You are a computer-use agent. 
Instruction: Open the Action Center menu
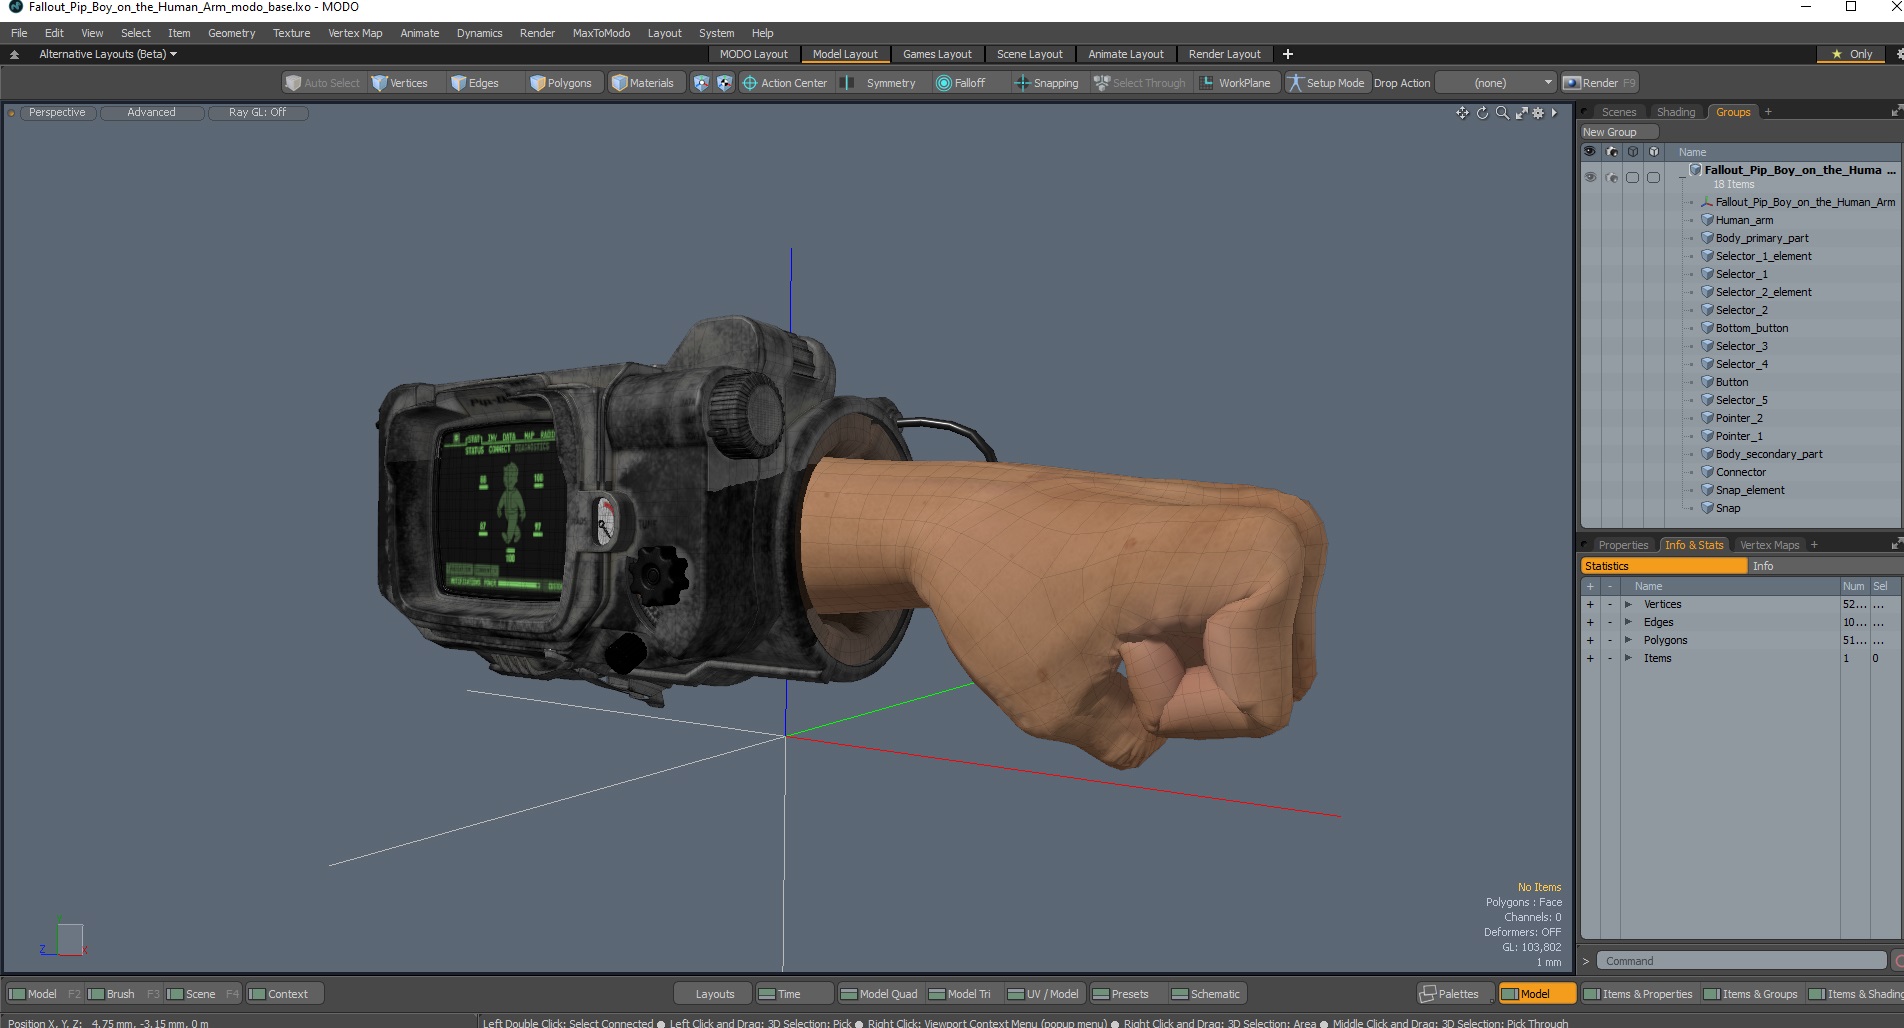tap(785, 83)
